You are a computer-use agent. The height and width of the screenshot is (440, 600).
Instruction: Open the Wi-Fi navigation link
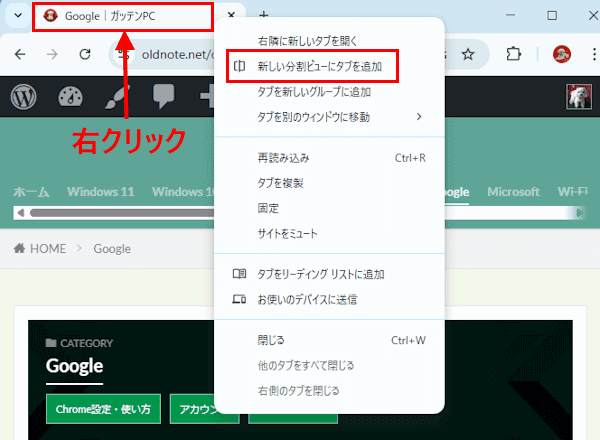point(572,192)
